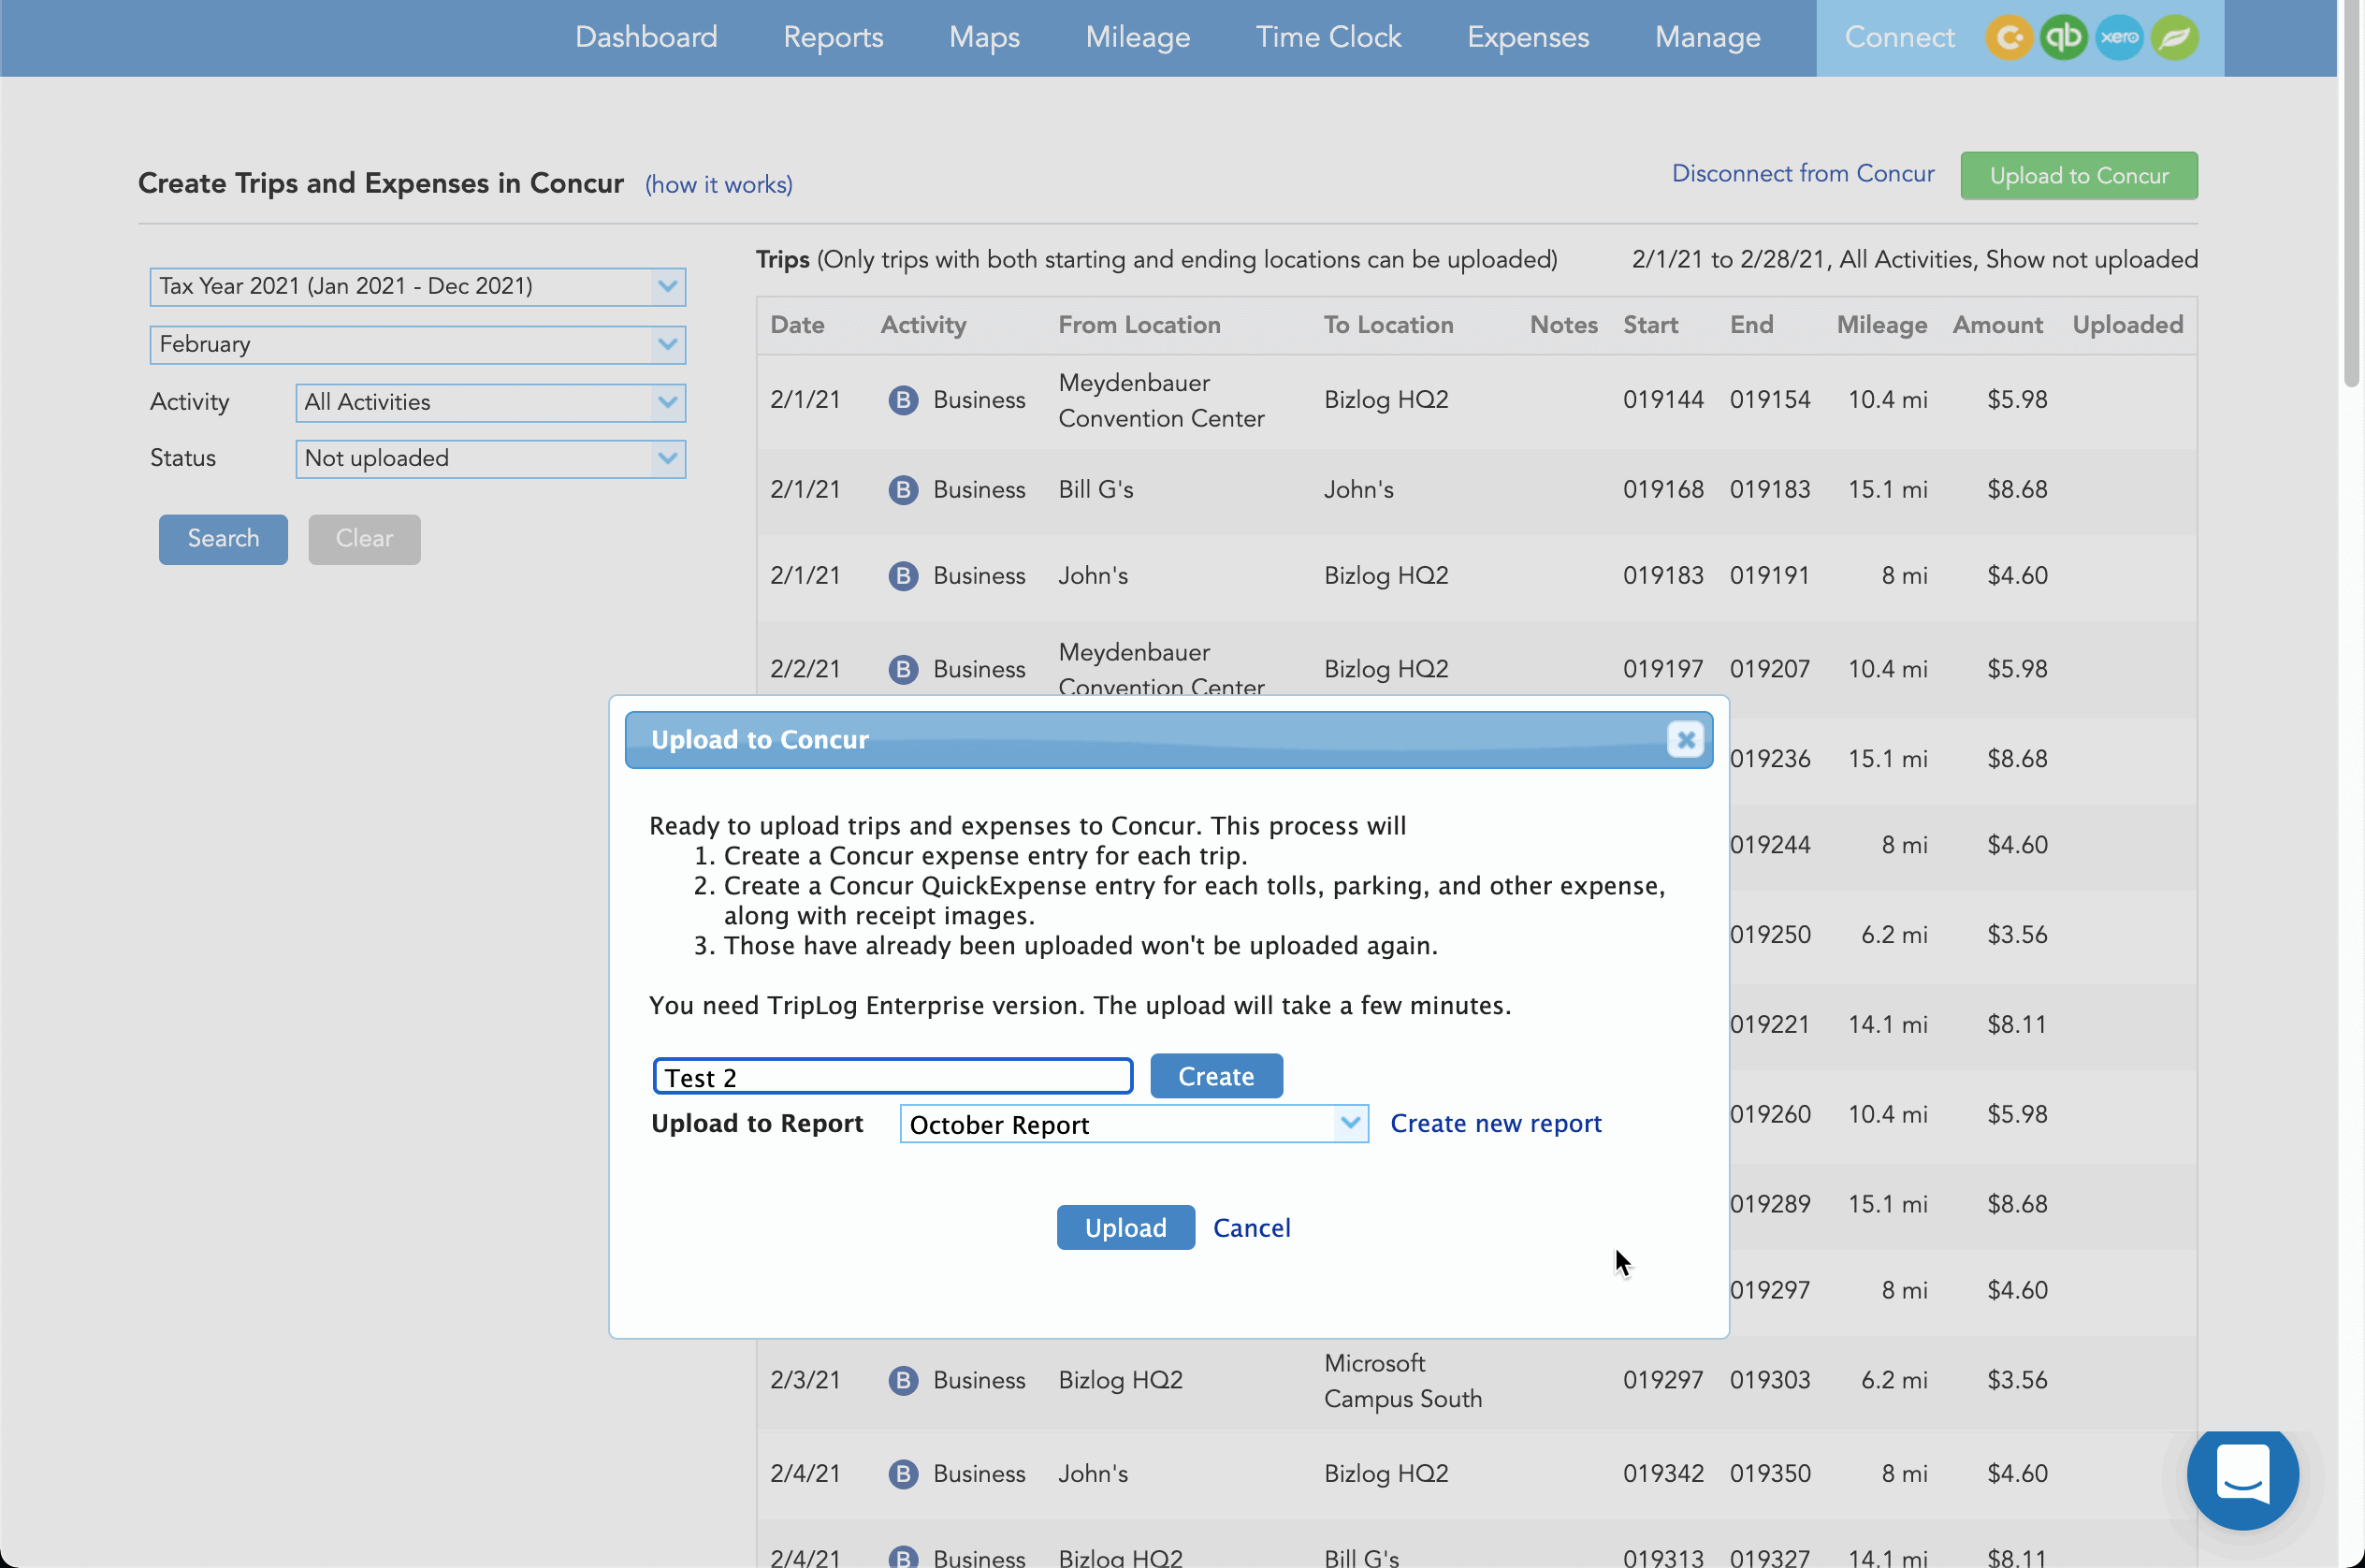This screenshot has width=2365, height=1568.
Task: Open the chat support bubble
Action: (2242, 1474)
